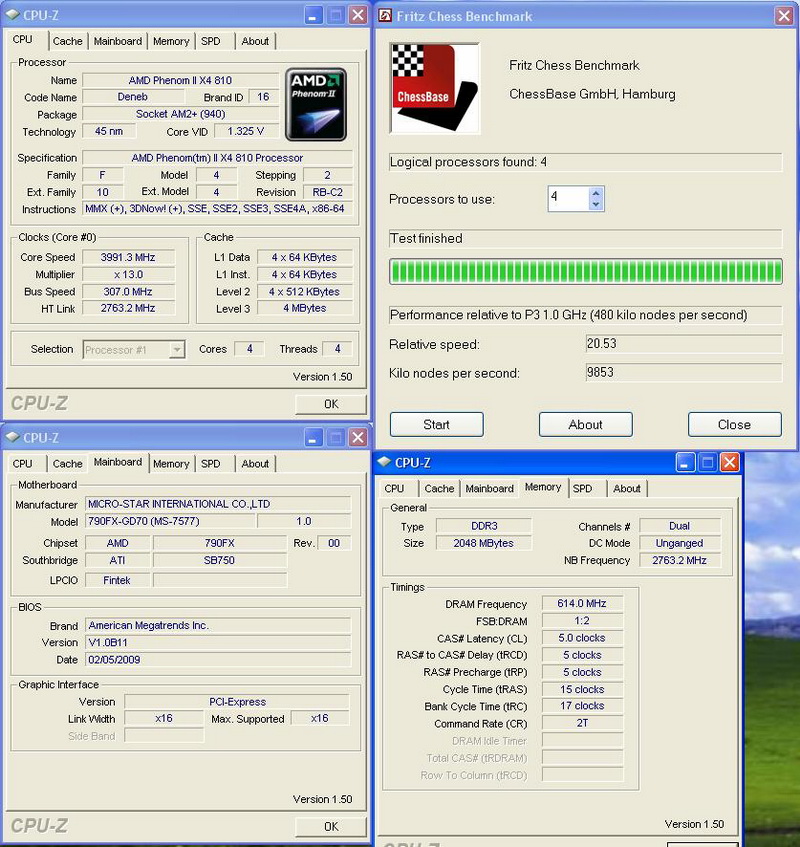Viewport: 800px width, 847px height.
Task: Click the ChessBase logo in Fritz Chess Benchmark
Action: (x=435, y=89)
